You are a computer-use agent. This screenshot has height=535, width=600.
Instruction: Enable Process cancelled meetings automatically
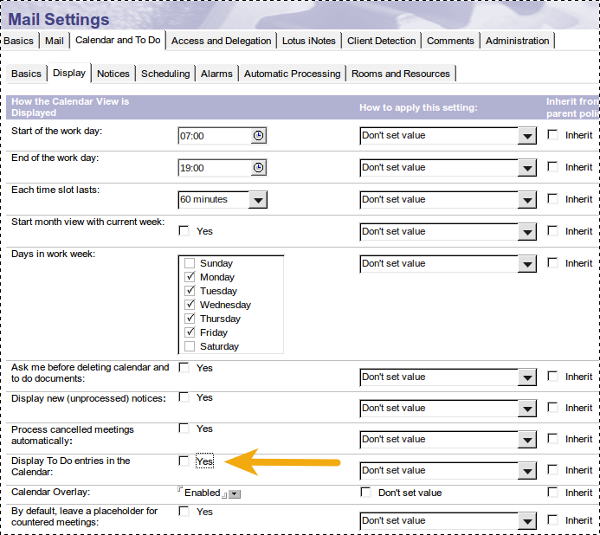(x=184, y=428)
